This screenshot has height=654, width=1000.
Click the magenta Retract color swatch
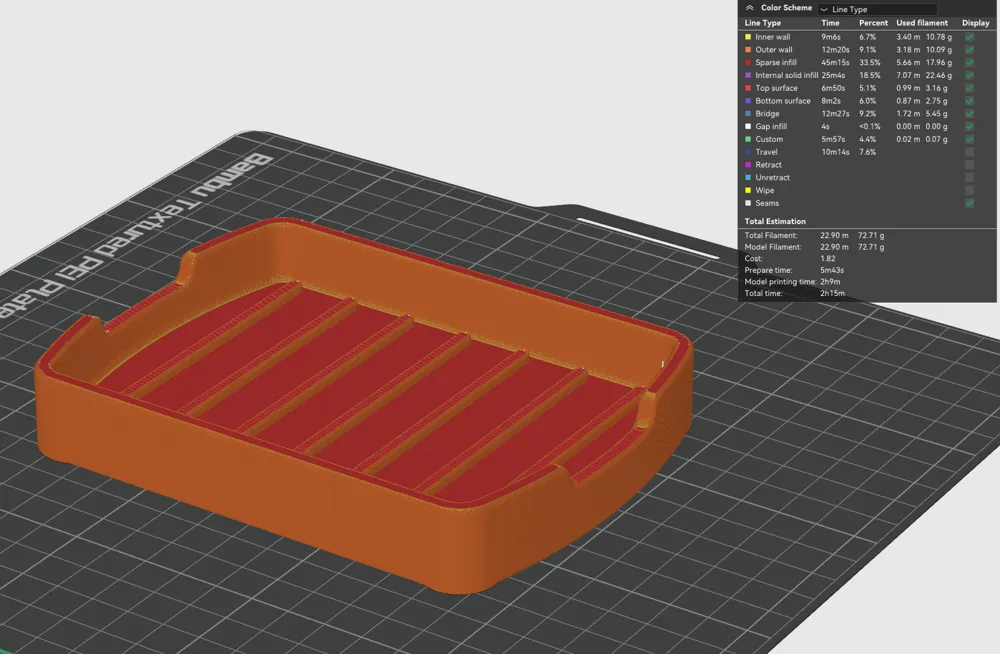pos(748,165)
